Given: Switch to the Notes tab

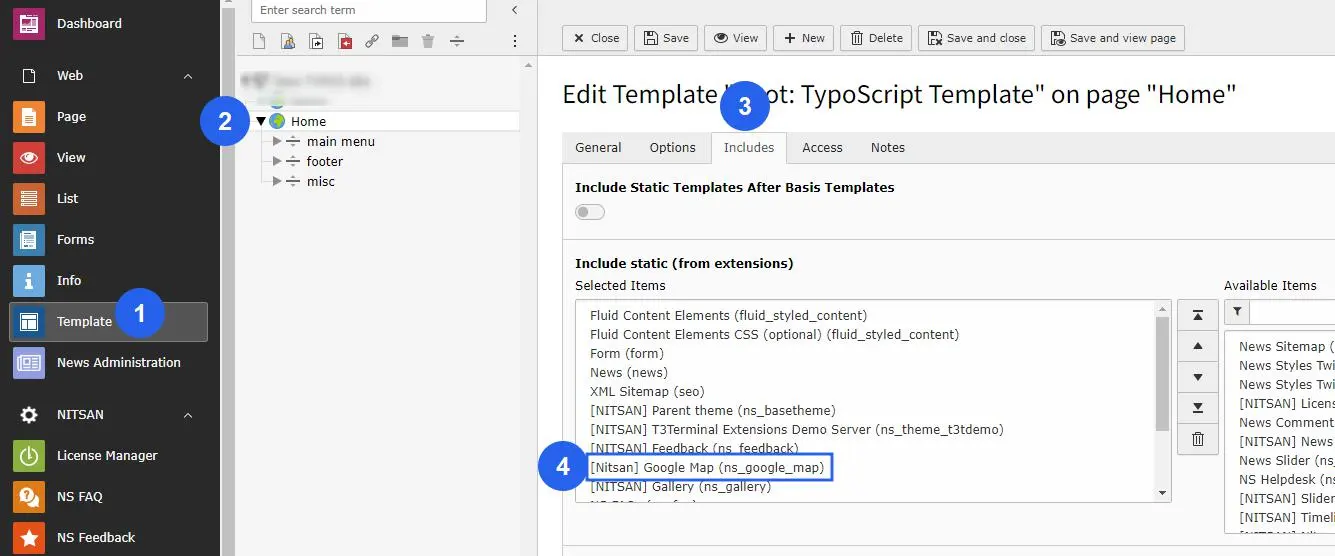Looking at the screenshot, I should click(x=887, y=148).
